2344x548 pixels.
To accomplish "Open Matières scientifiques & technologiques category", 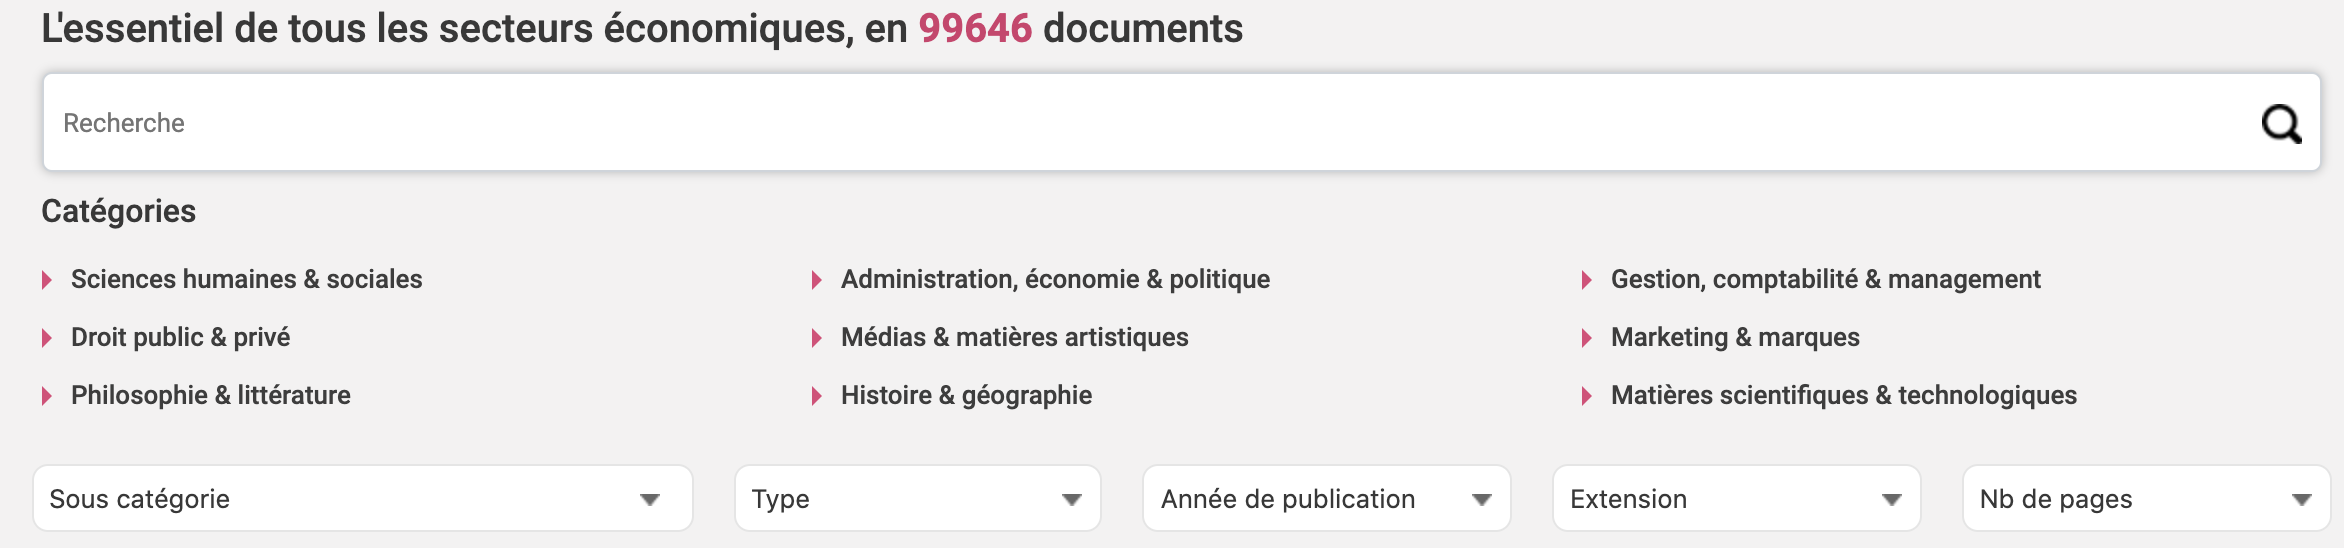I will click(1843, 395).
